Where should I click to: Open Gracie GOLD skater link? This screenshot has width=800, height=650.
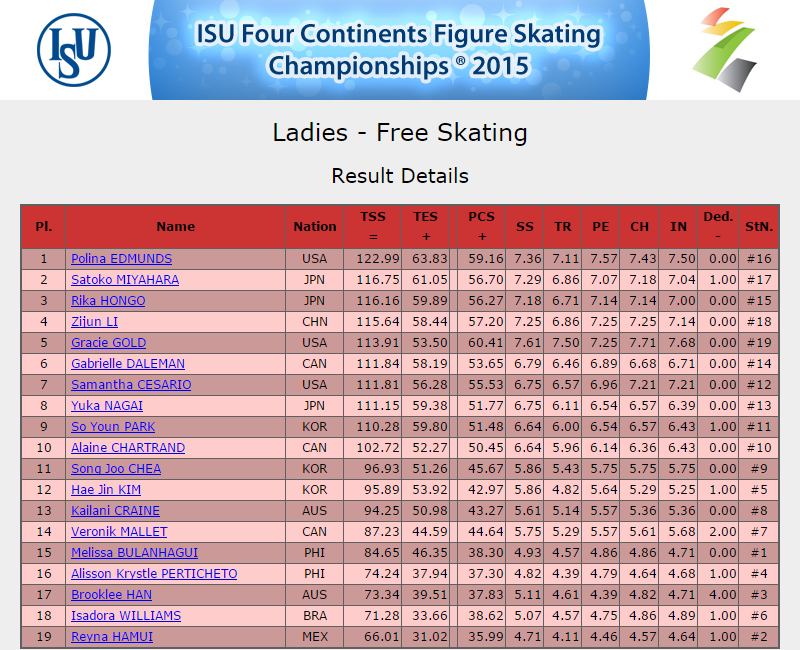click(109, 342)
